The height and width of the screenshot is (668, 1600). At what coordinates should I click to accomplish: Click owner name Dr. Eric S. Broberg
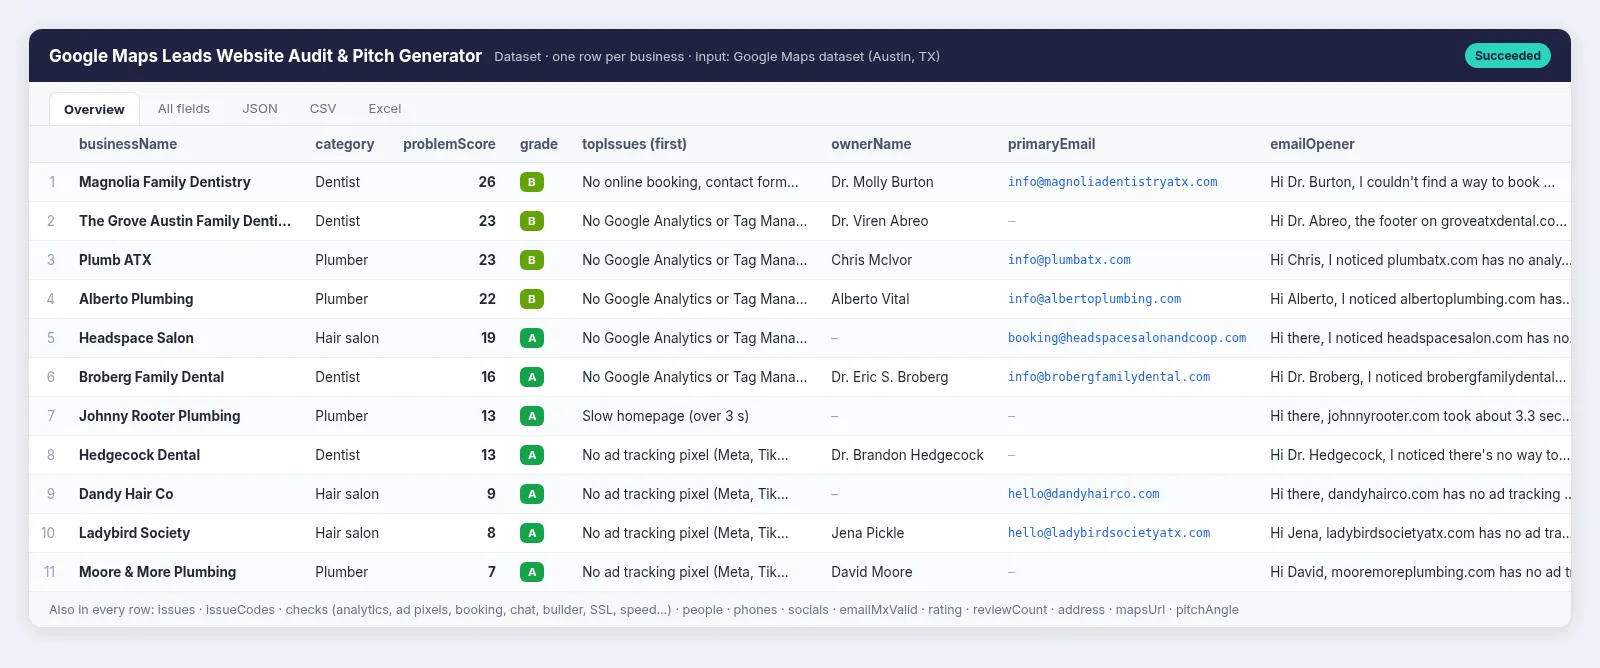pos(889,377)
